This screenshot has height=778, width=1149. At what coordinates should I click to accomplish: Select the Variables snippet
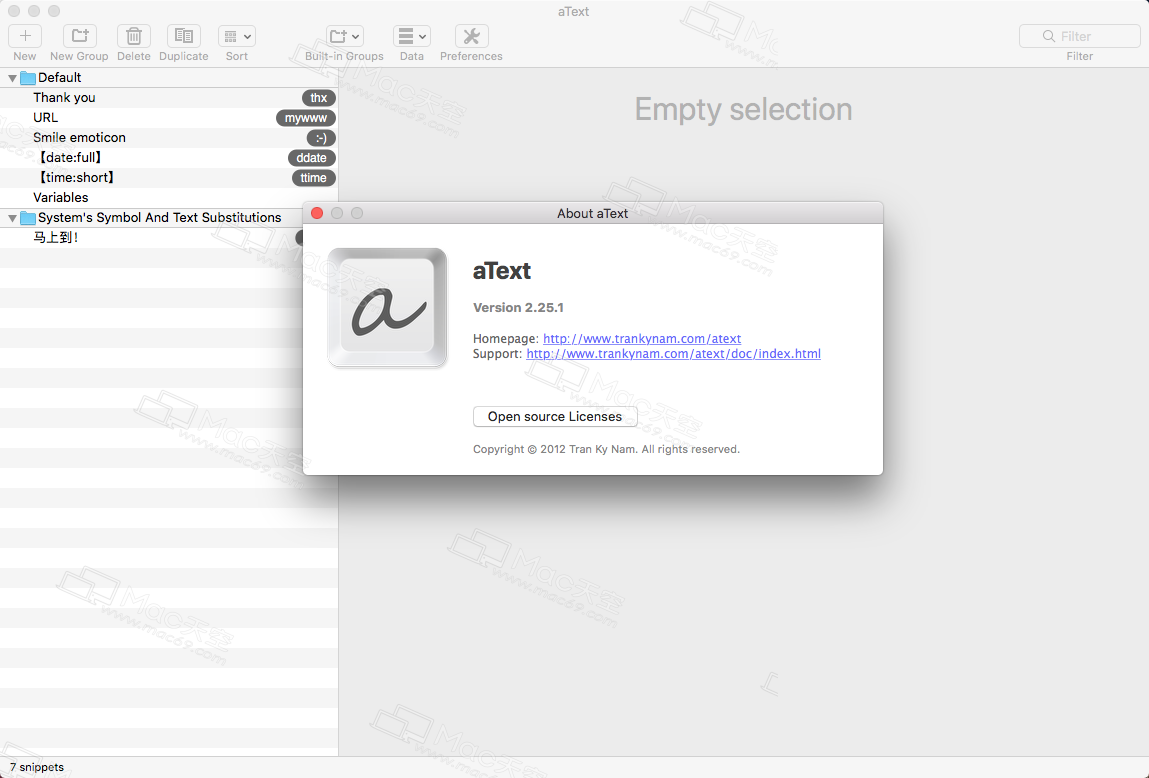[x=169, y=197]
